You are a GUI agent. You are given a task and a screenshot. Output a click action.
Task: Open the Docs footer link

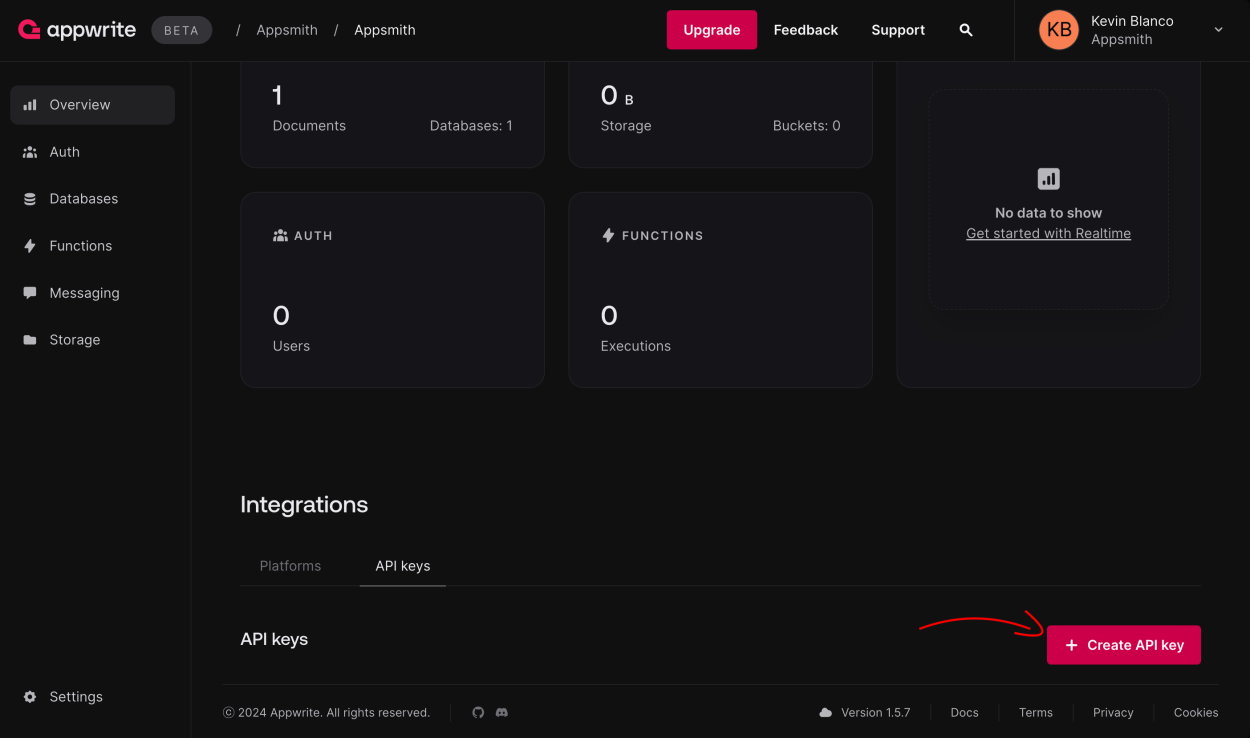(x=964, y=713)
